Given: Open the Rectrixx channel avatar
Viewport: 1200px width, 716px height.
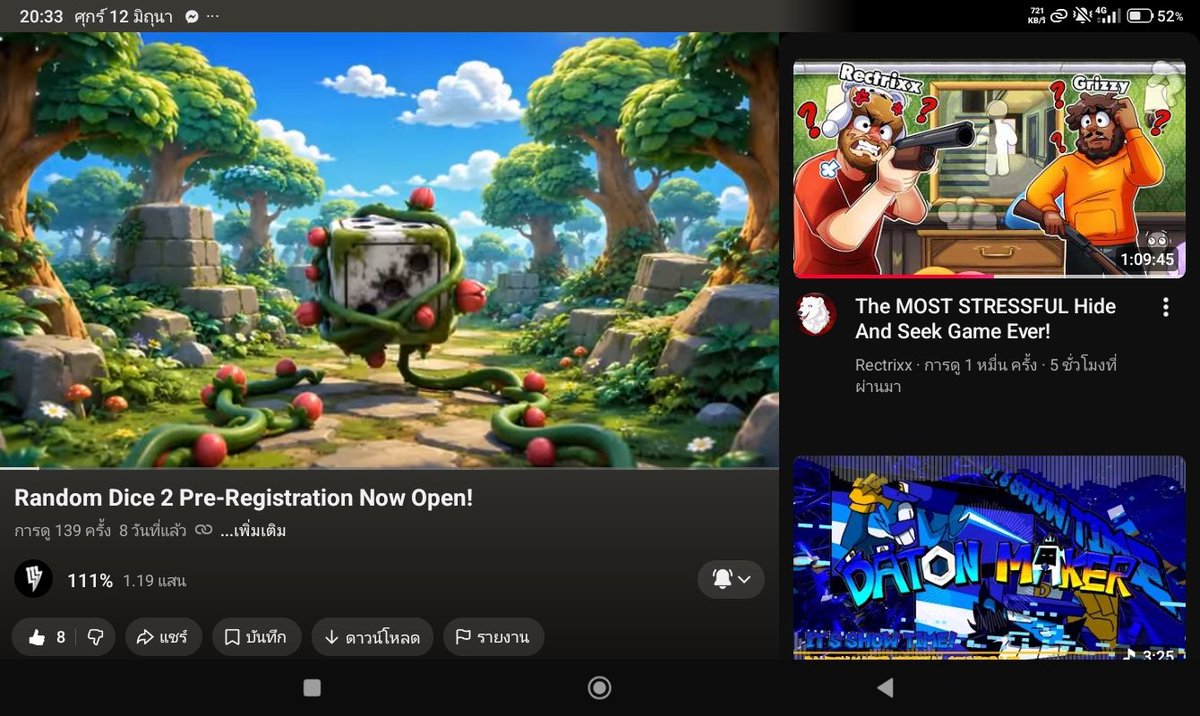Looking at the screenshot, I should pyautogui.click(x=816, y=314).
